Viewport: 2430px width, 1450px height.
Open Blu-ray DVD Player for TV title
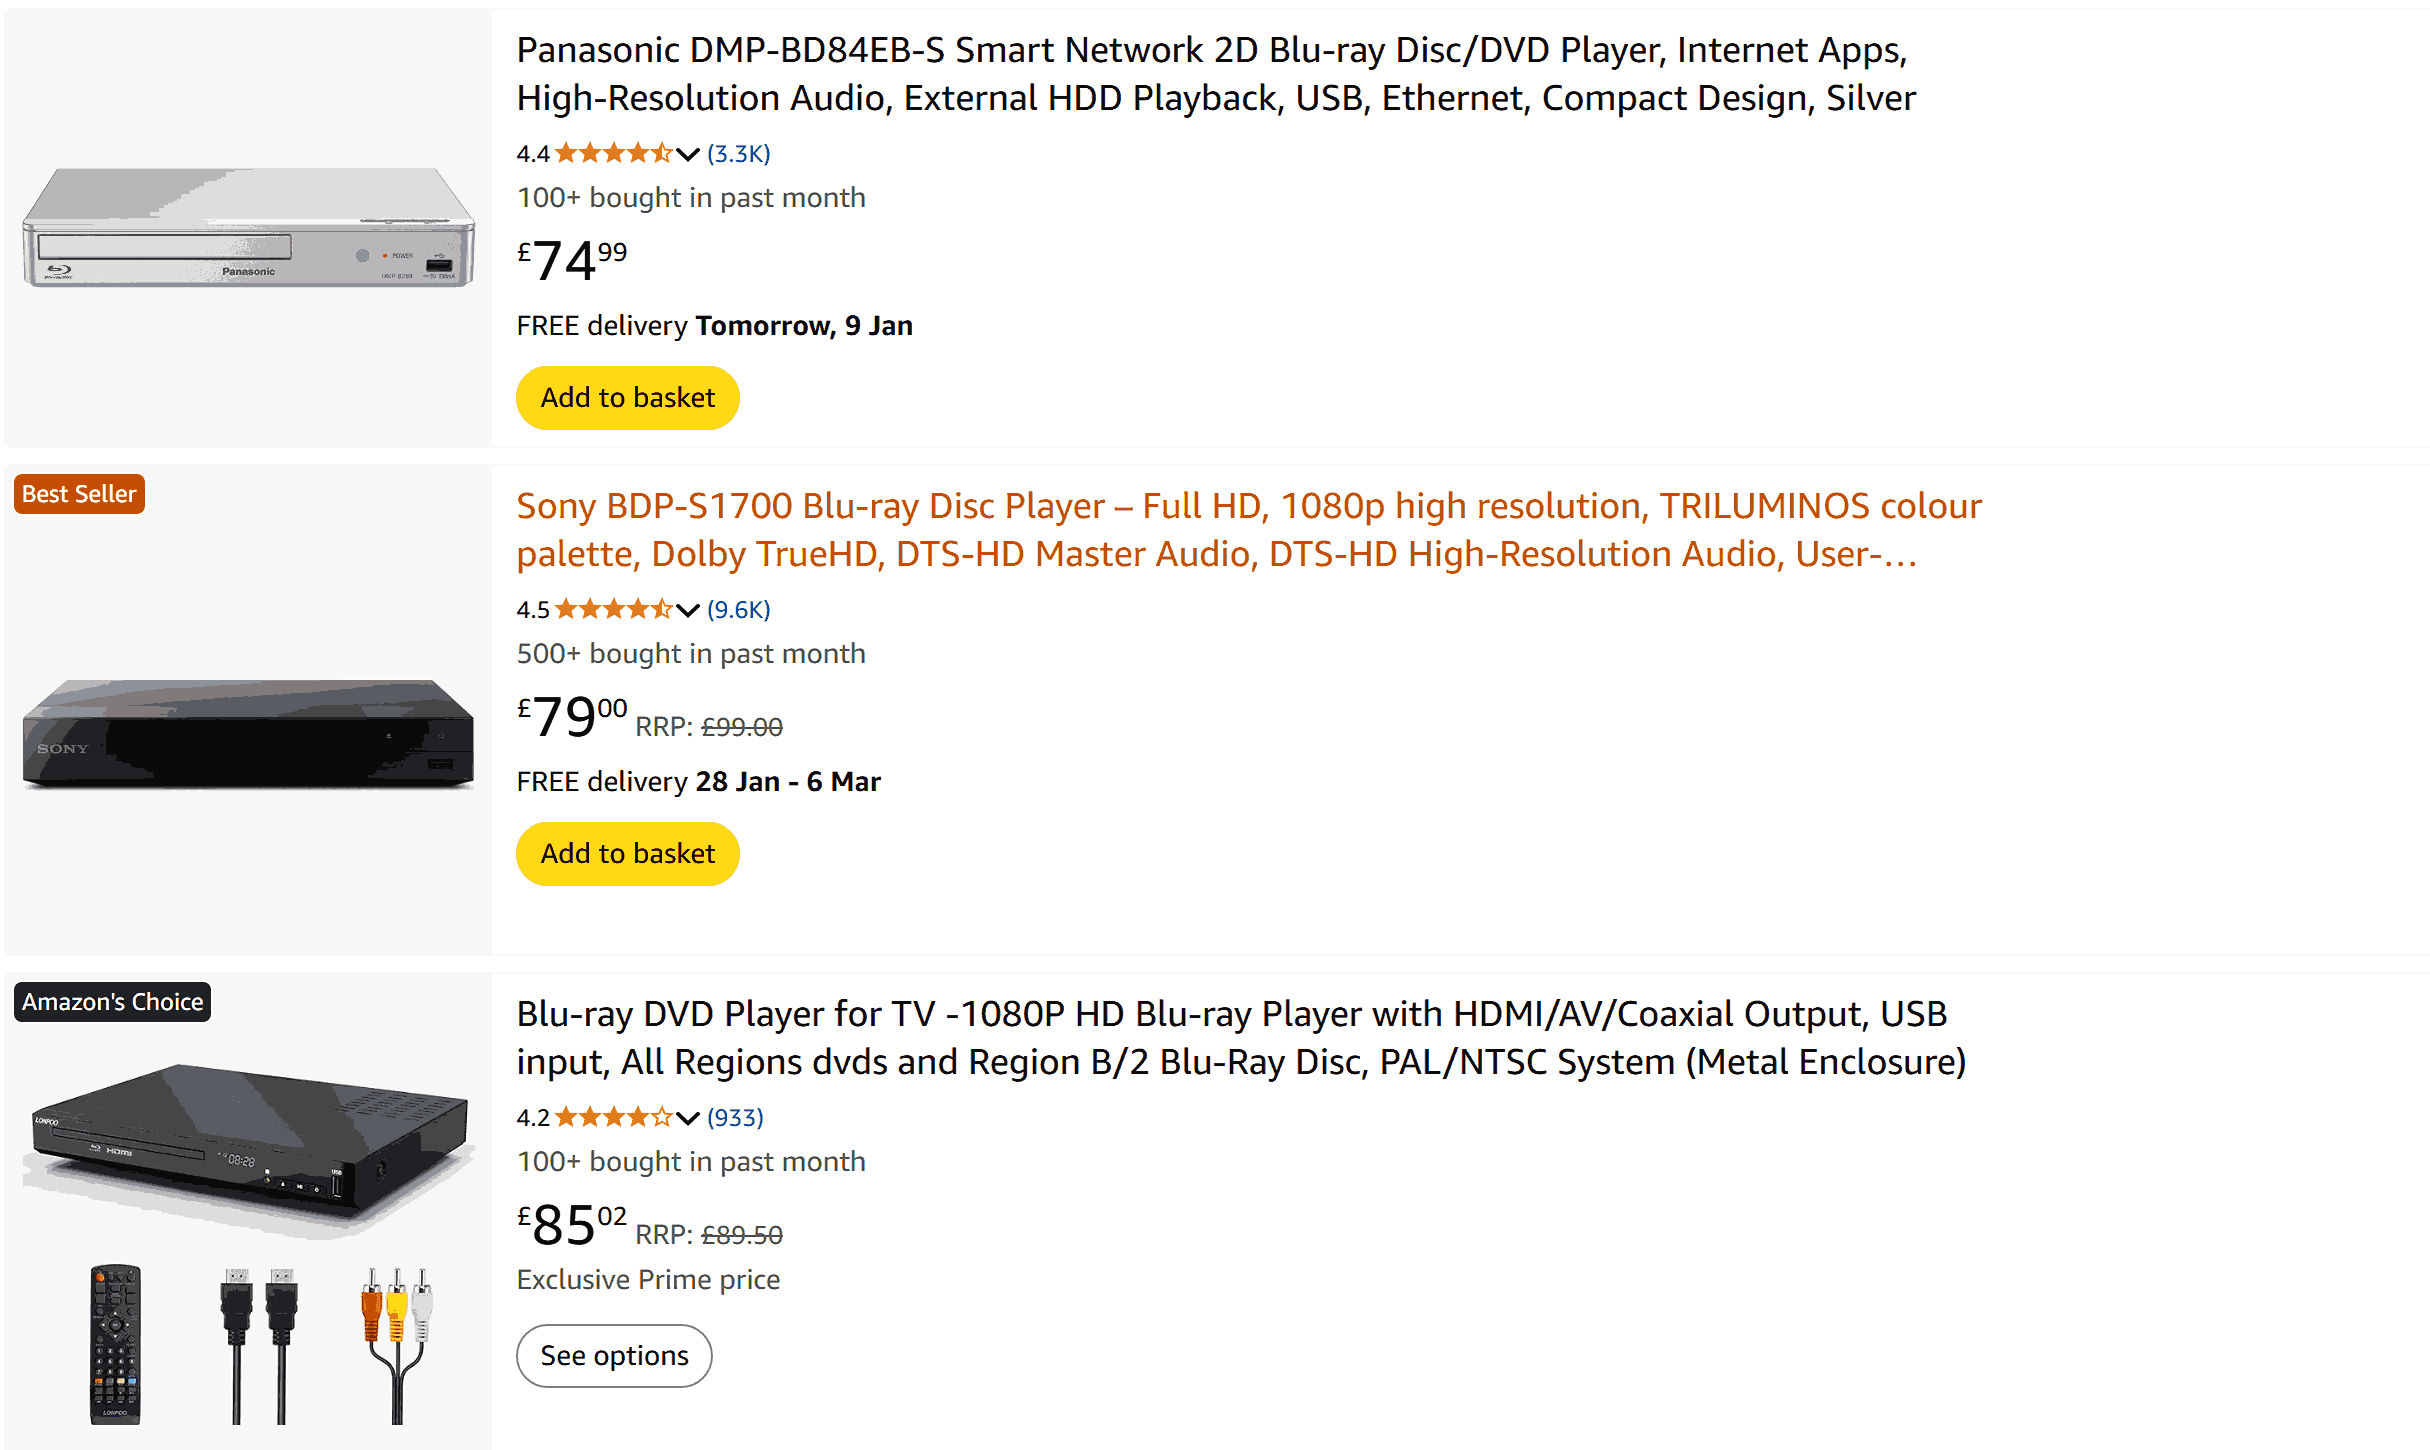[x=1240, y=1038]
